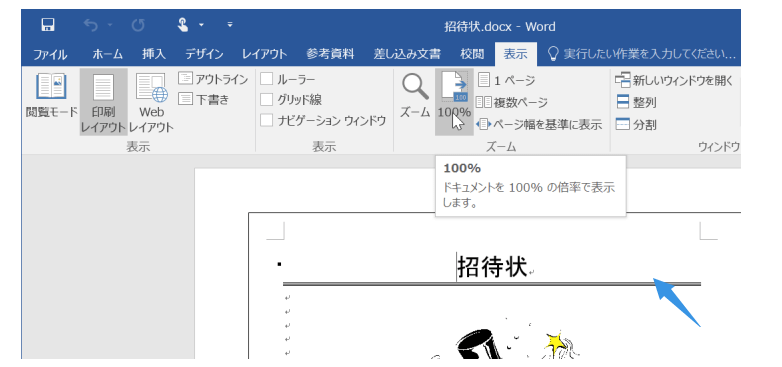Select 印刷レイアウト view
782x367 pixels.
point(103,103)
